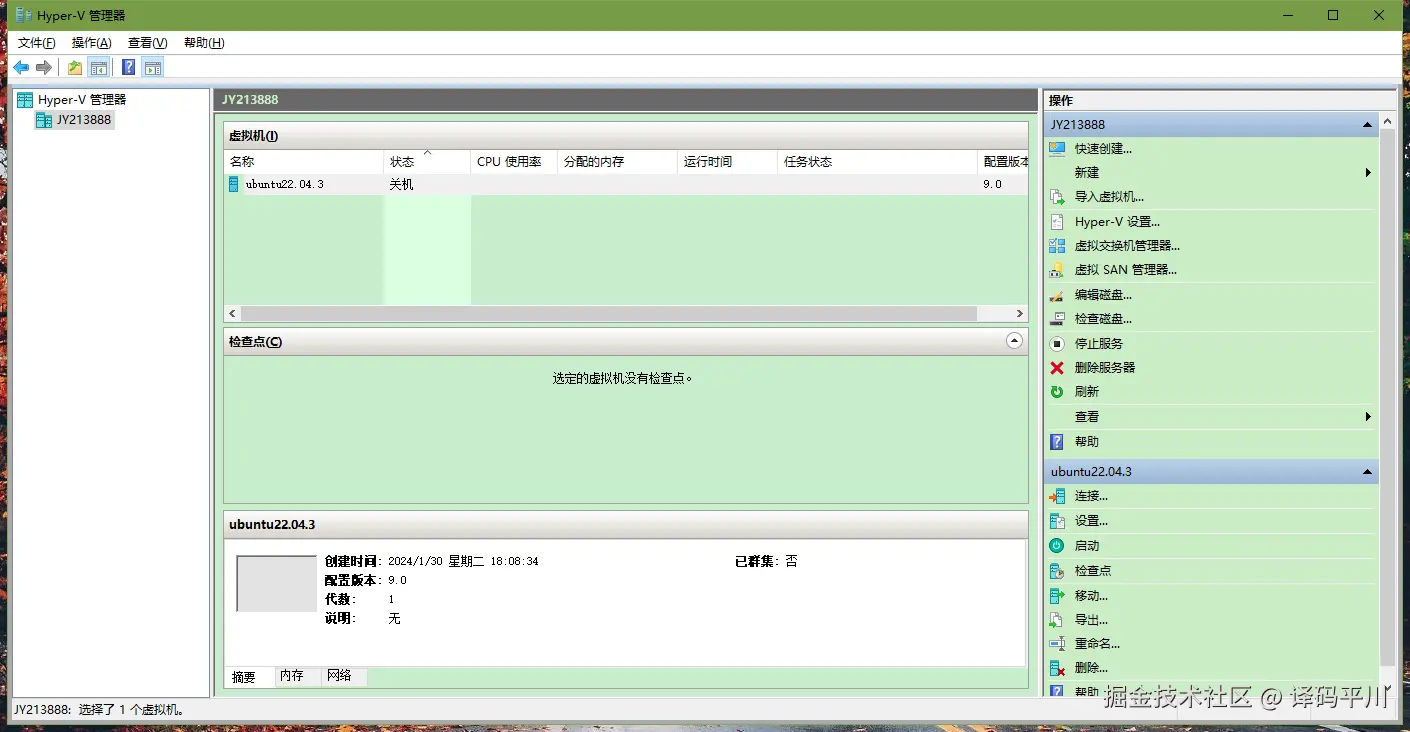This screenshot has height=732, width=1410.
Task: Collapse the 检查点 panel chevron
Action: 1014,341
